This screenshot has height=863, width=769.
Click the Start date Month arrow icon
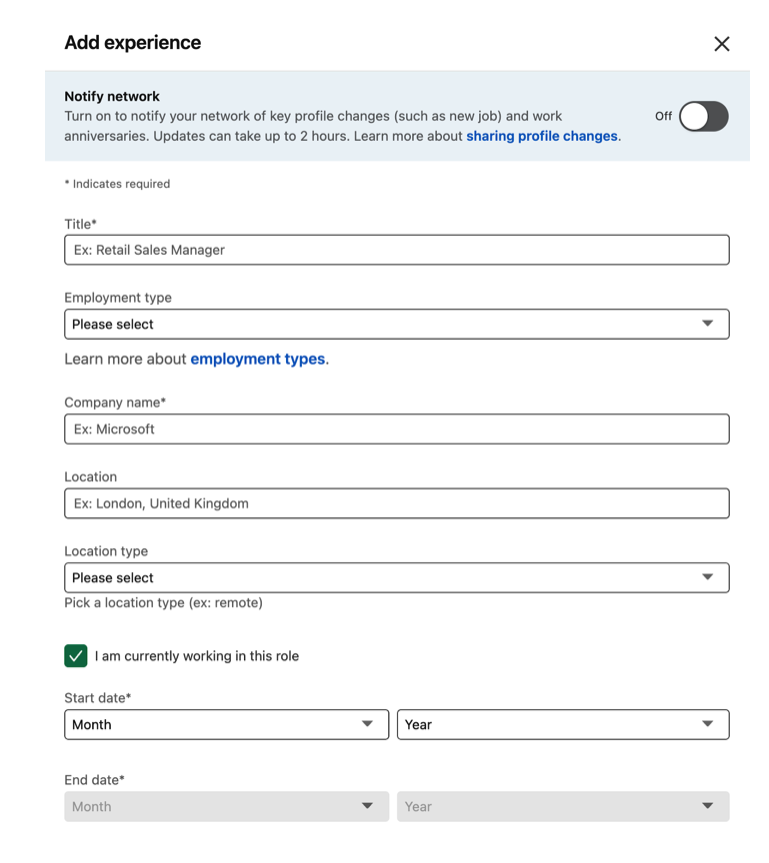368,725
